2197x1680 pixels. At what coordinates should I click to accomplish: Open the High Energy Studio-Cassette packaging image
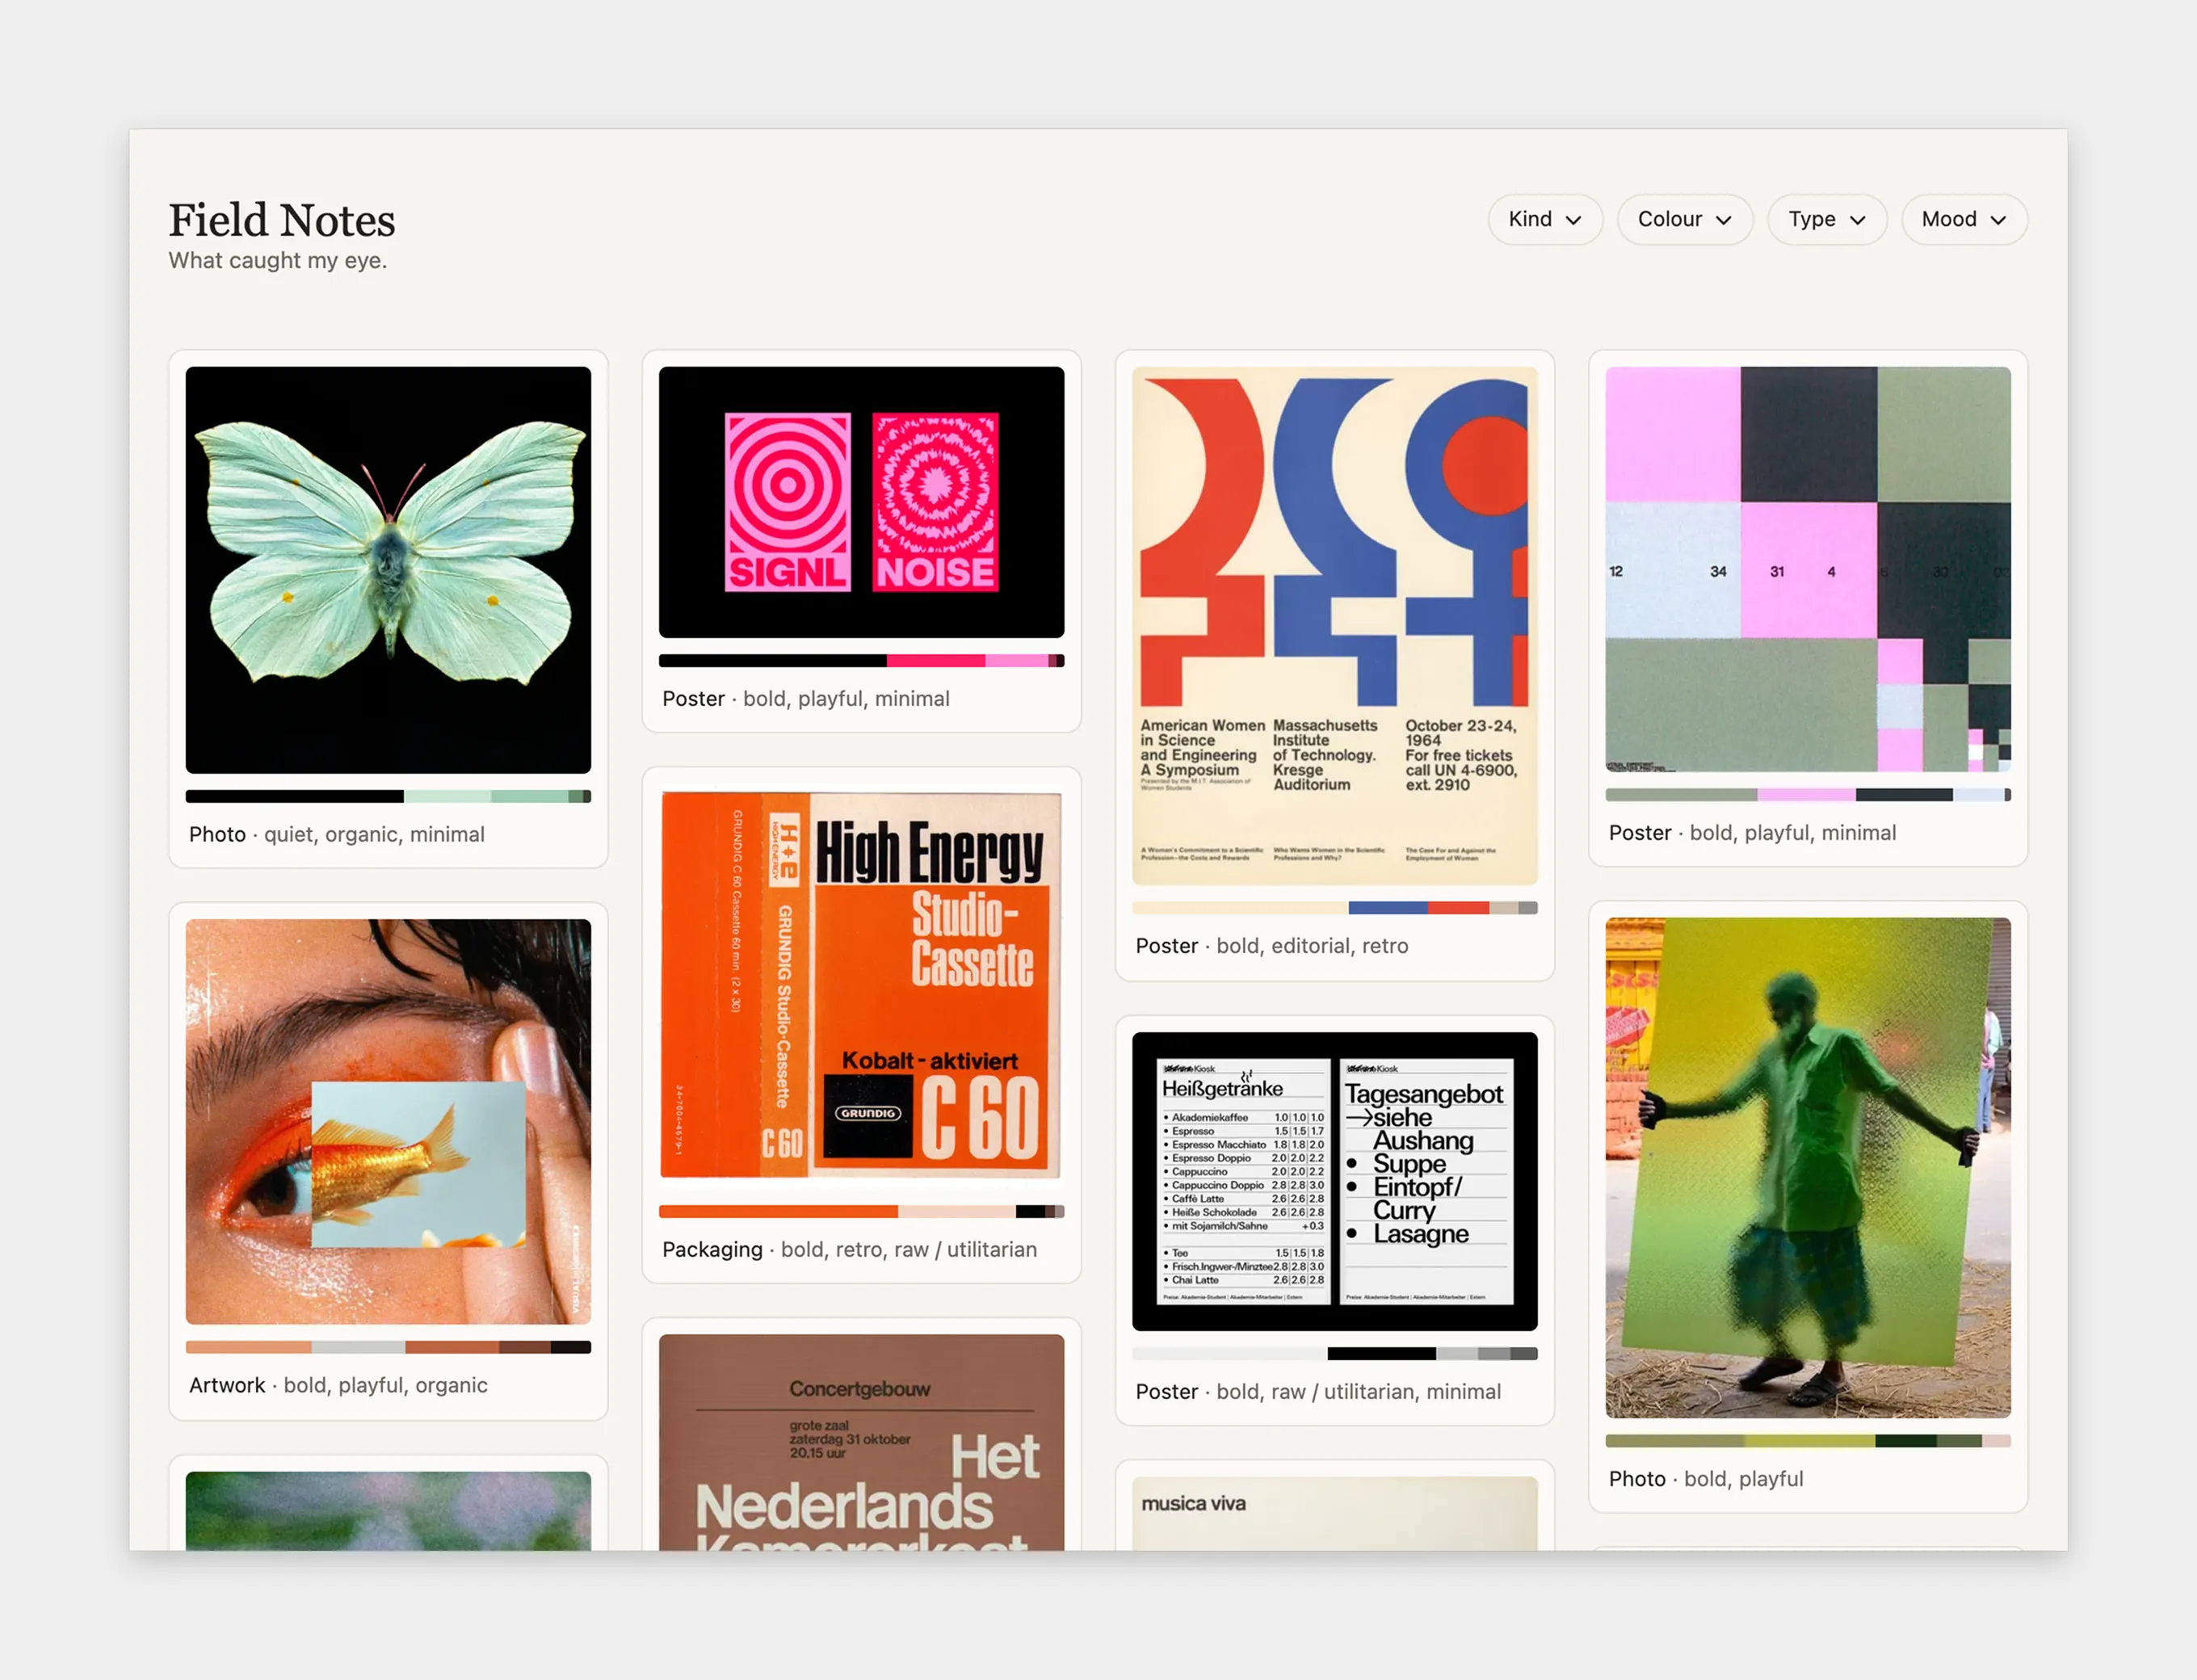tap(861, 987)
